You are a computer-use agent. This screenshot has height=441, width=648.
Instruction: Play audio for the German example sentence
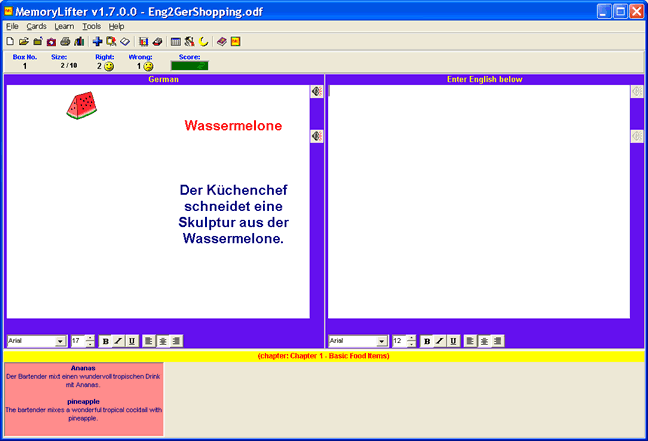317,136
